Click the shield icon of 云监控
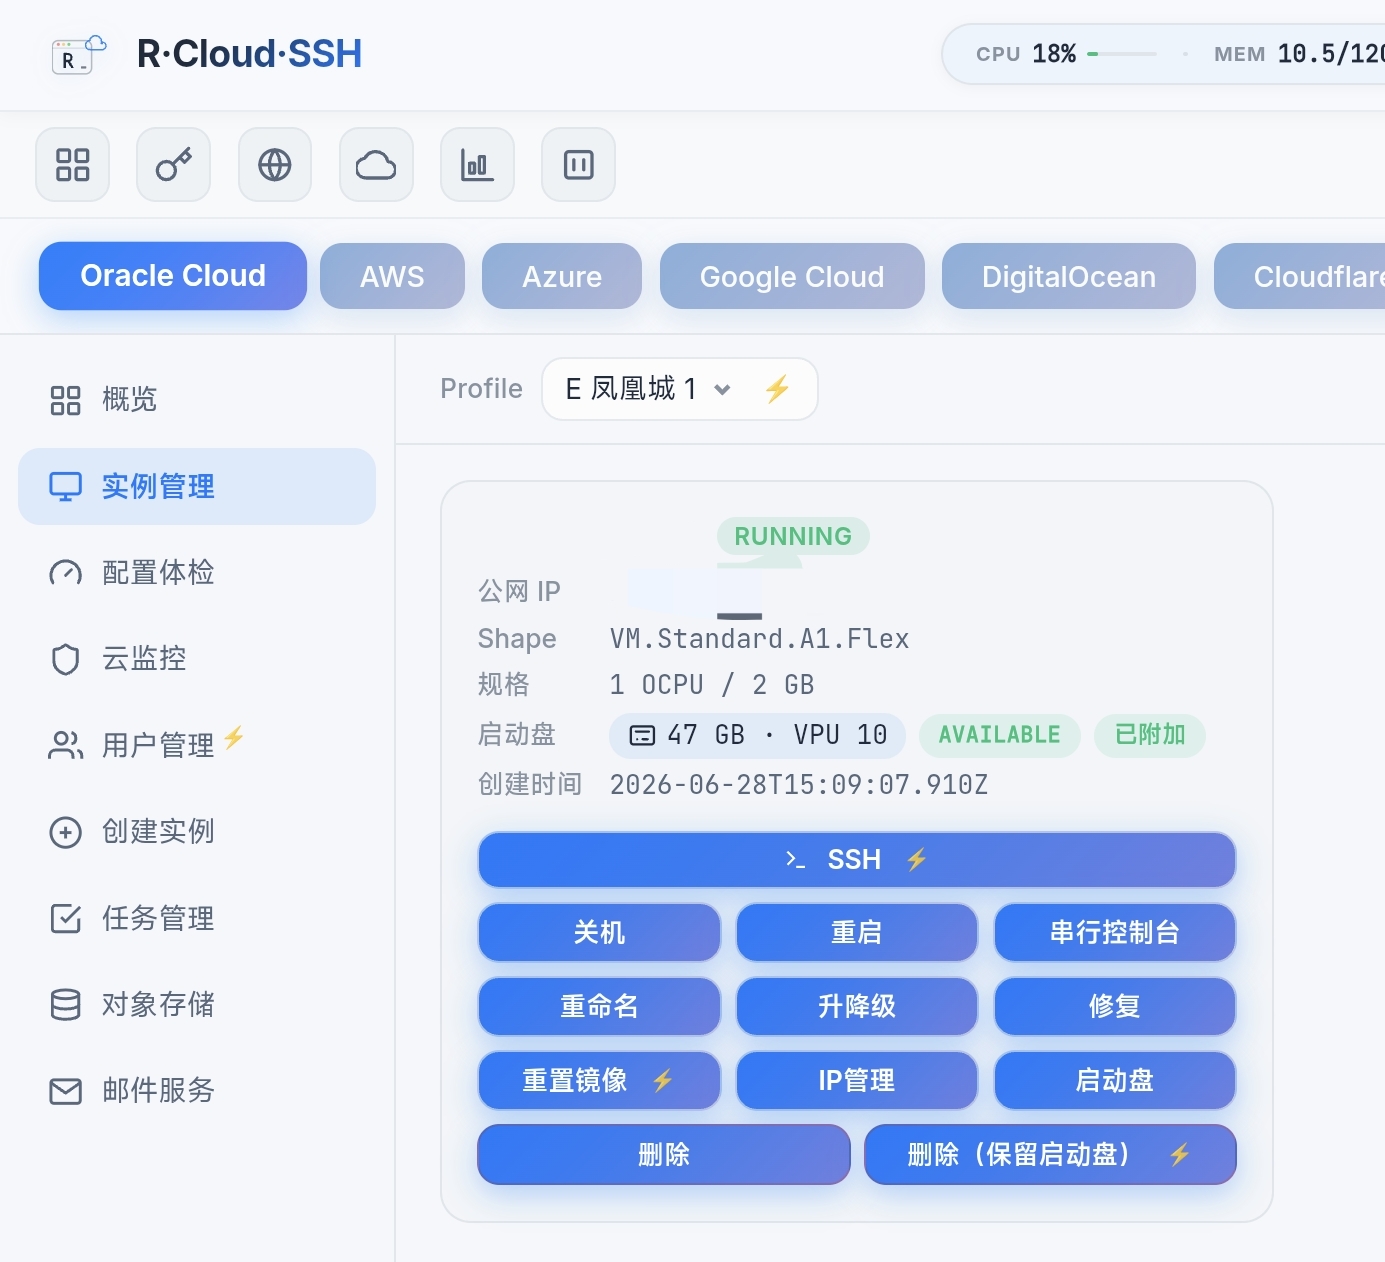The image size is (1385, 1262). [66, 659]
